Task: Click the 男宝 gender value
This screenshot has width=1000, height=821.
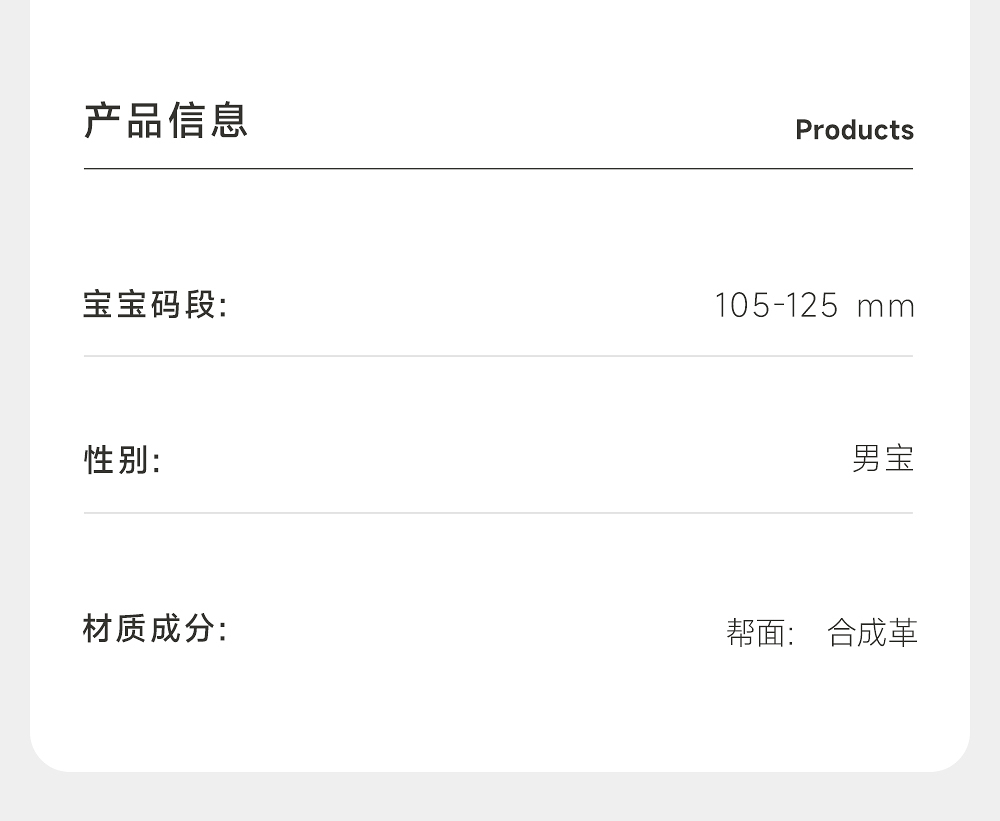Action: coord(882,459)
